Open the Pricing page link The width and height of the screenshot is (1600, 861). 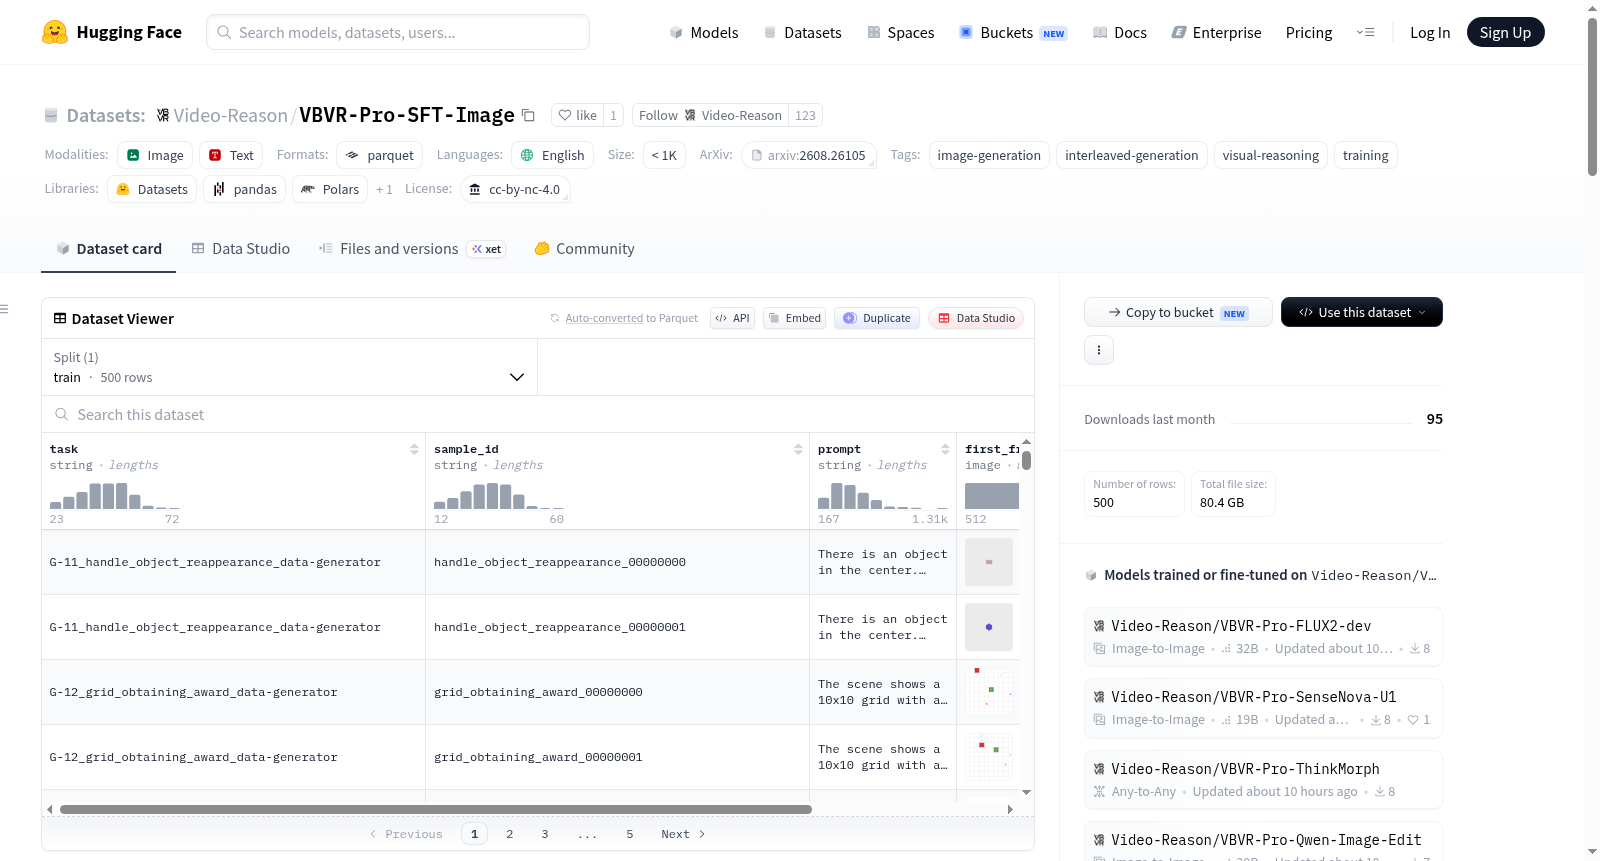tap(1308, 32)
